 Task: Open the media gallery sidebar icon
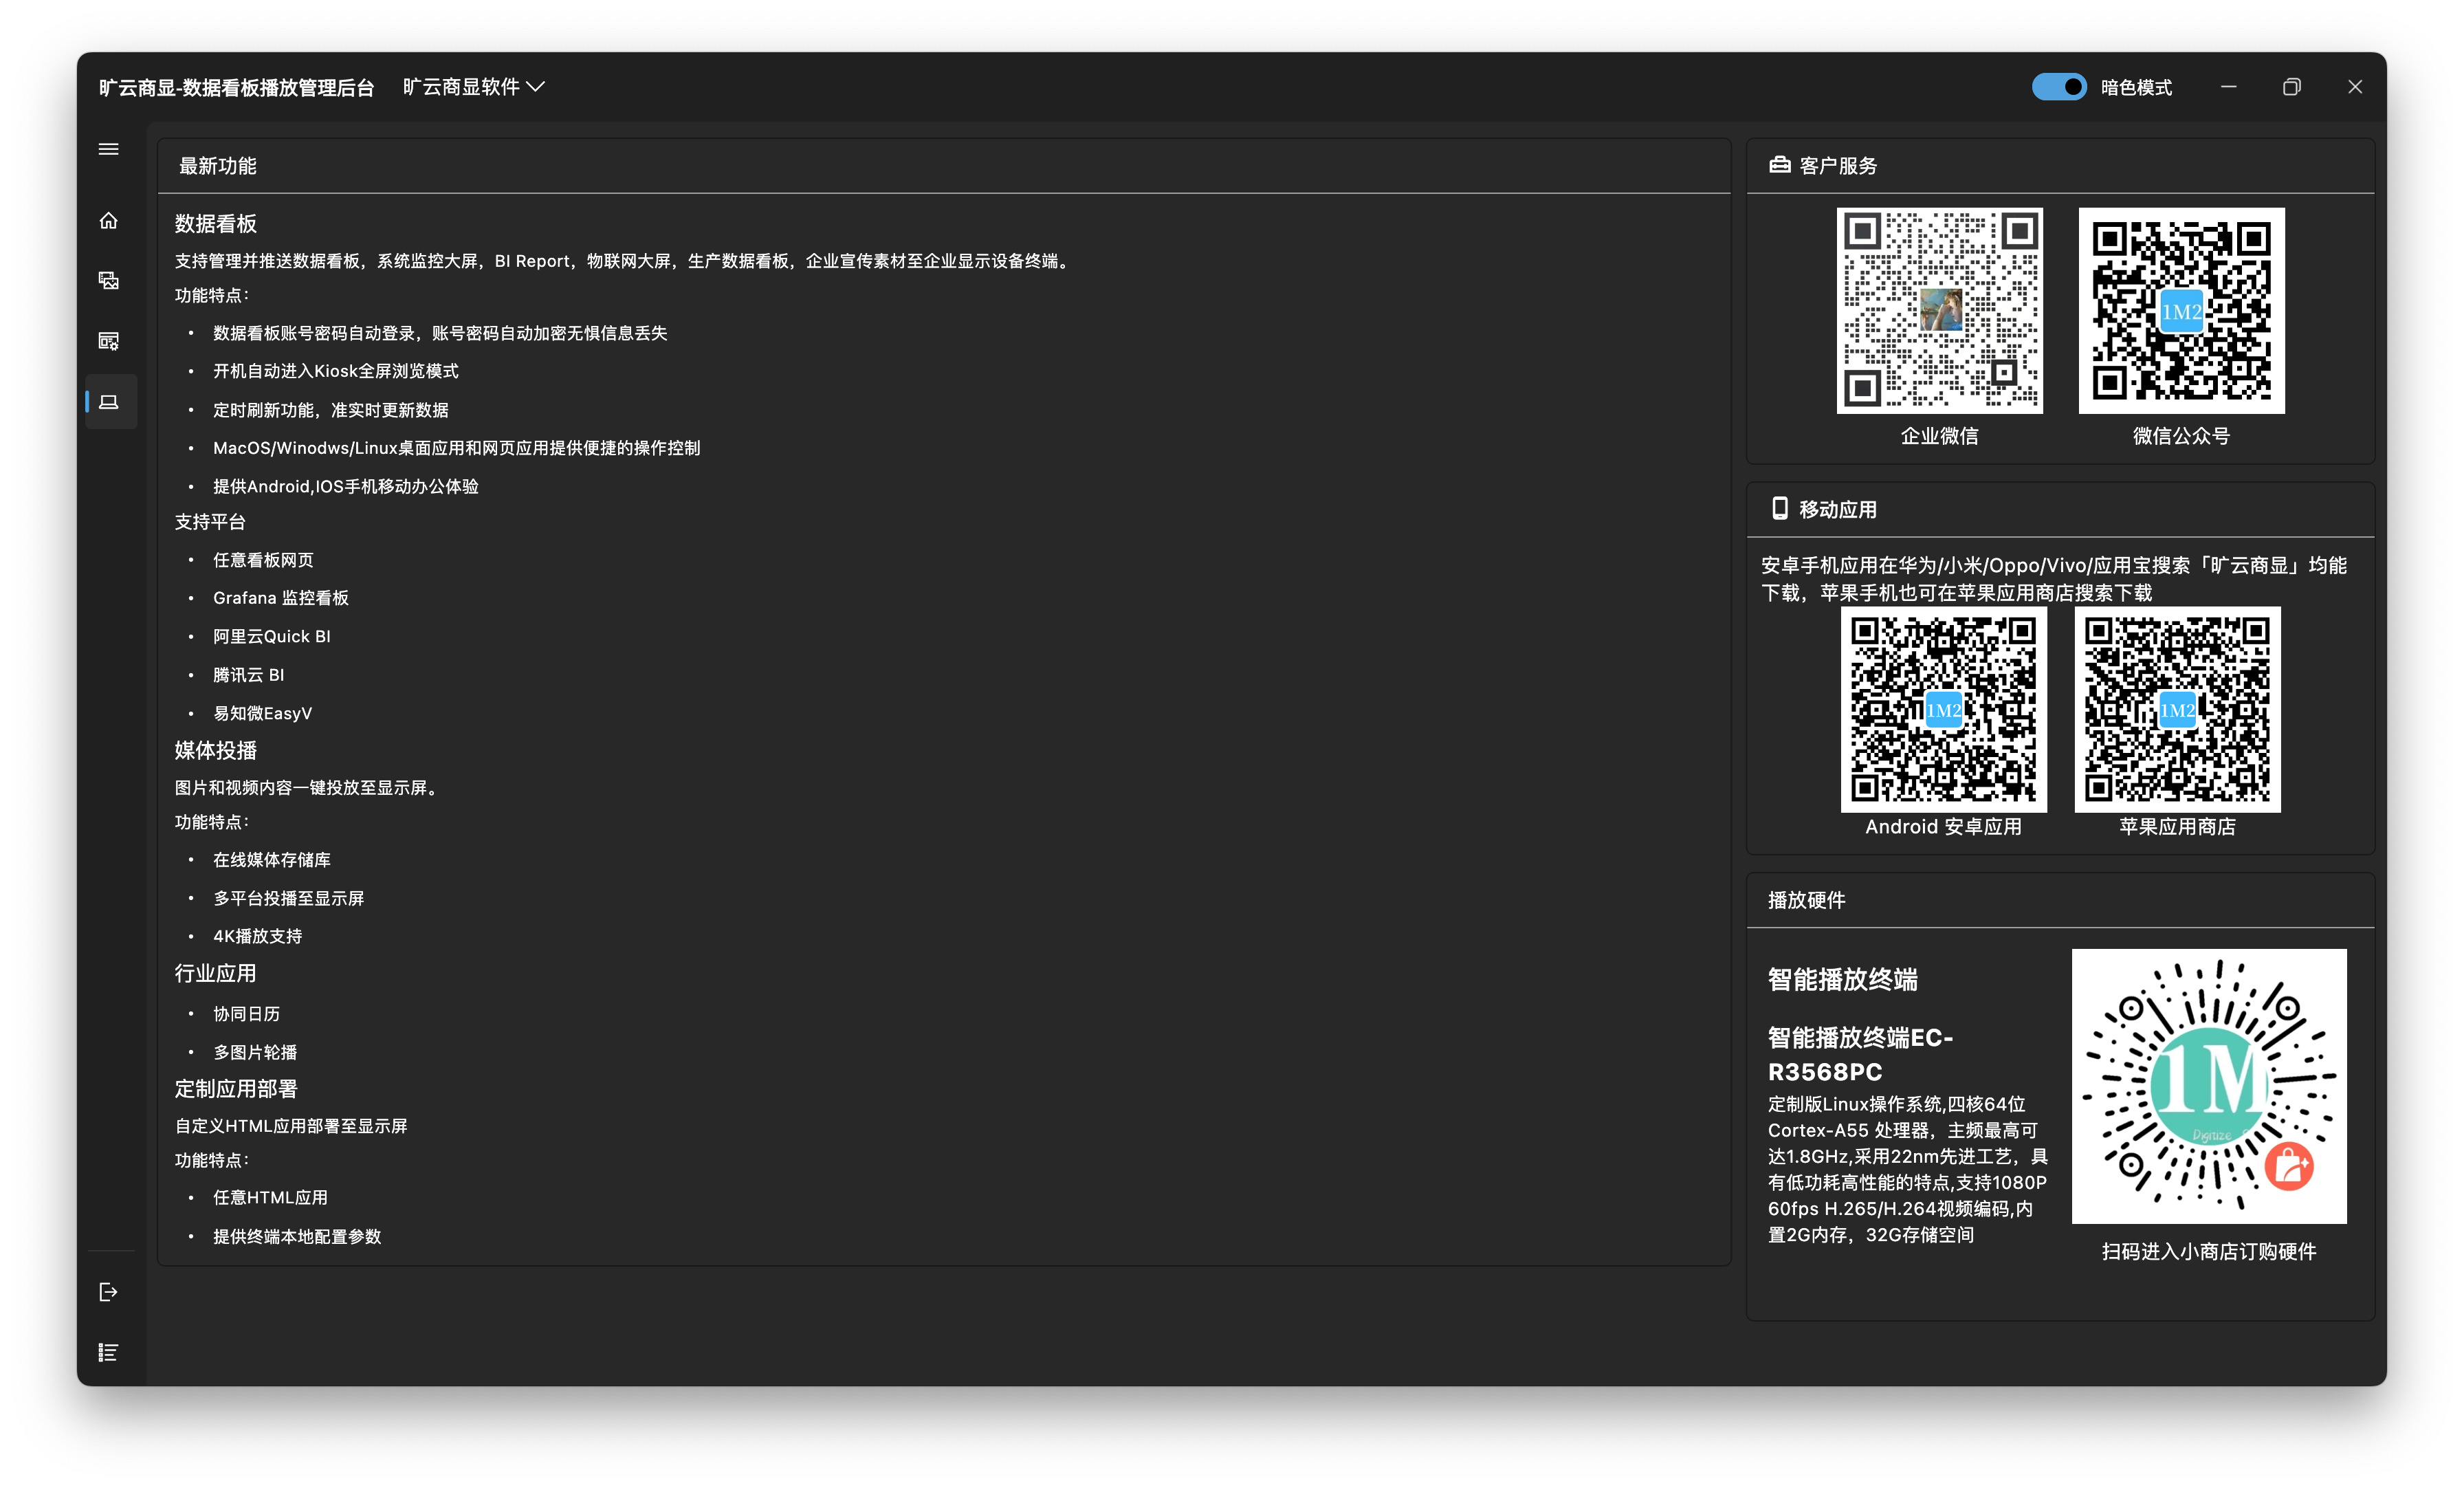coord(109,281)
